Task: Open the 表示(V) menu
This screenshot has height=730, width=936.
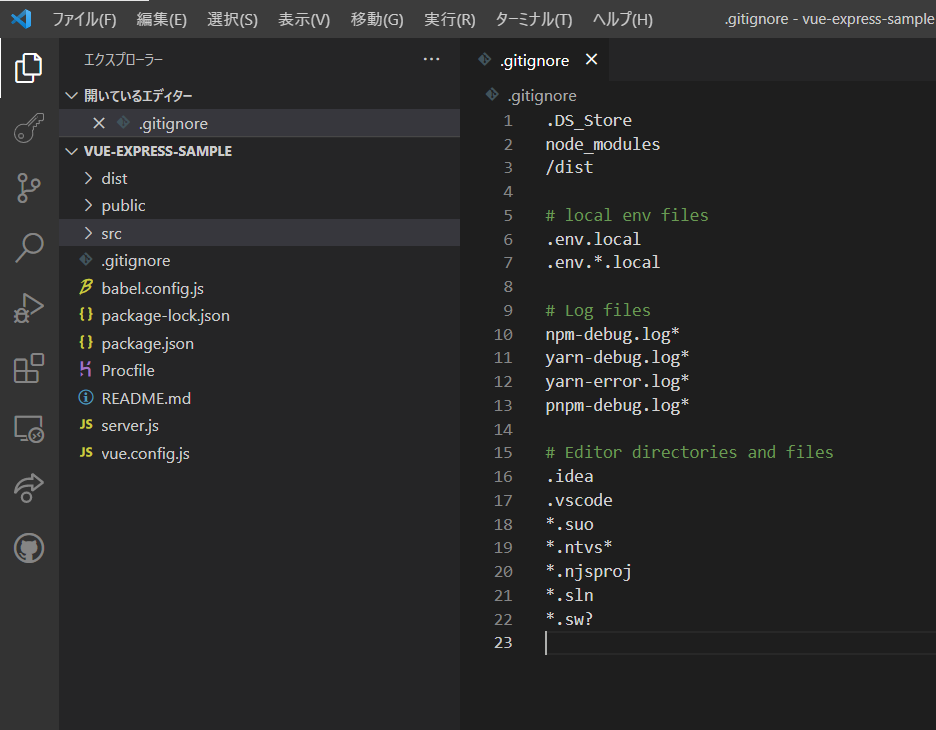Action: coord(304,20)
